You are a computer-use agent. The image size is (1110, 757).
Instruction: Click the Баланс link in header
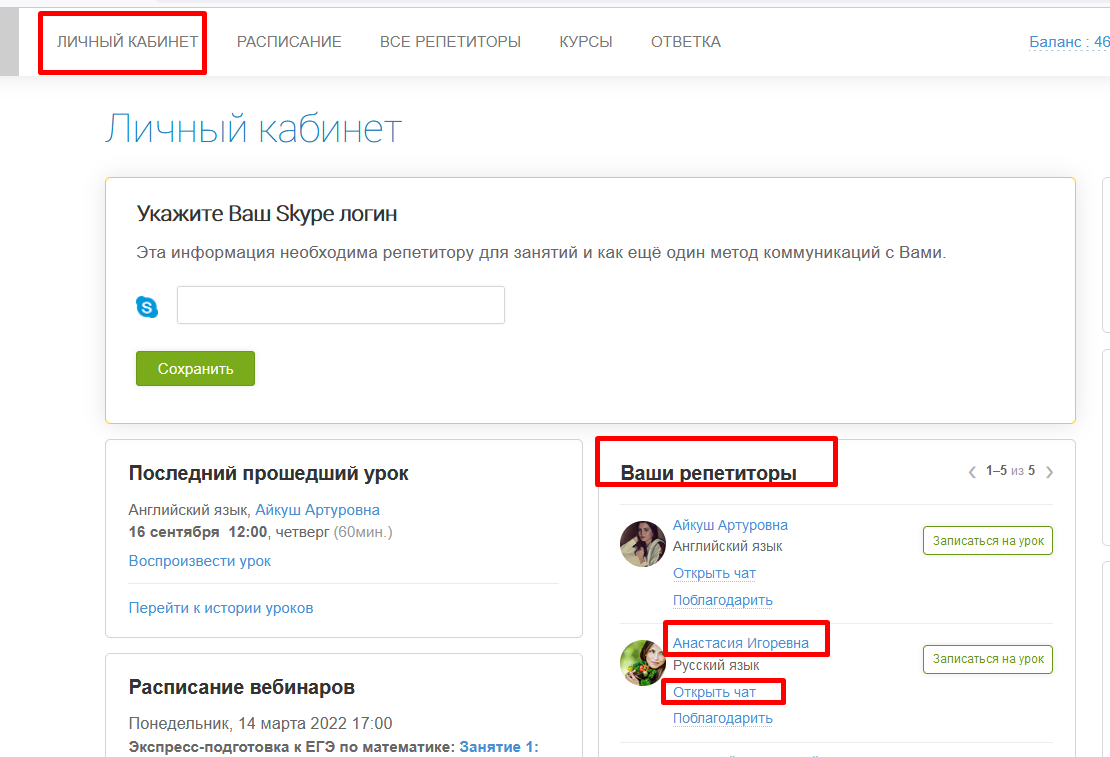1069,42
